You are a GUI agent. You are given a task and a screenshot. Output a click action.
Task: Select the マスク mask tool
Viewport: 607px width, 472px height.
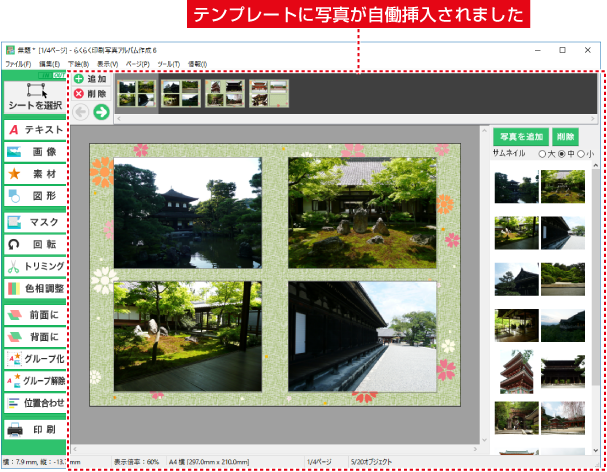(35, 221)
